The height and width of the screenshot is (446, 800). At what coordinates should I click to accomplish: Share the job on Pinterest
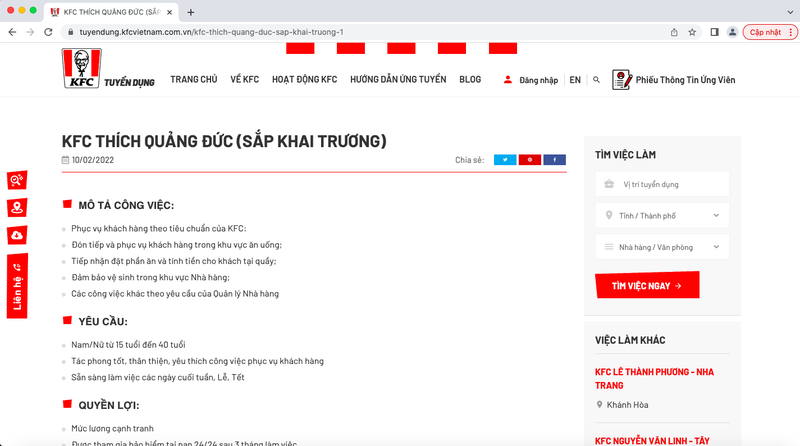(530, 160)
